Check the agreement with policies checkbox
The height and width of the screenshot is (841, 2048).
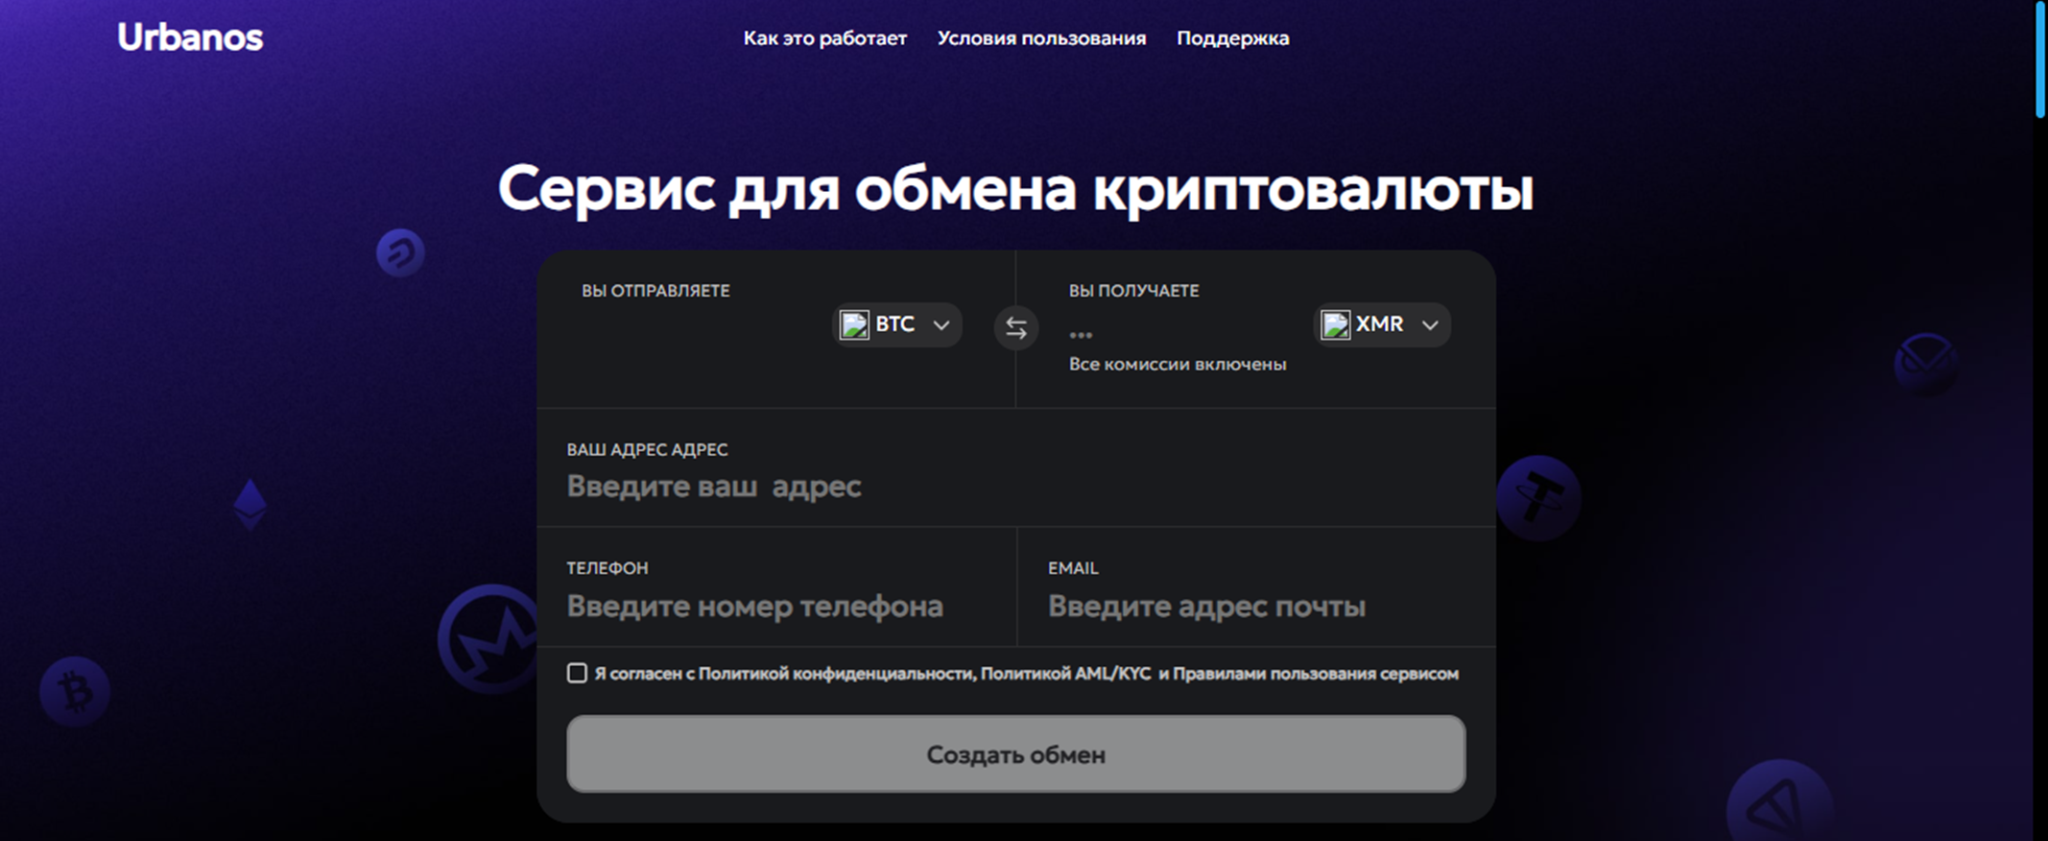[577, 673]
